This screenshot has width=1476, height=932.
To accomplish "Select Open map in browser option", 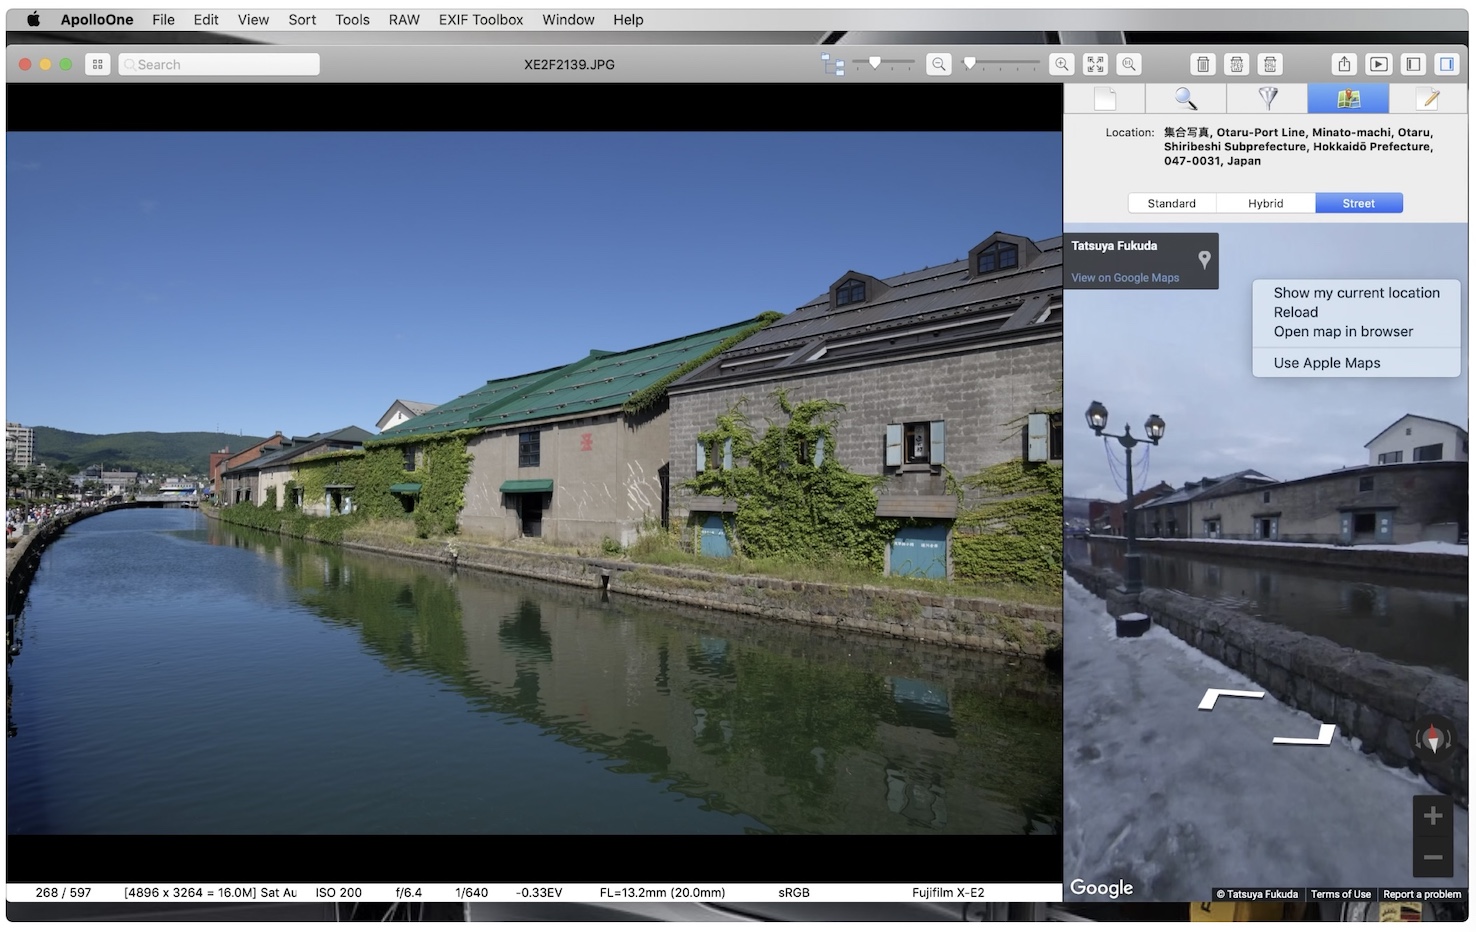I will point(1343,331).
